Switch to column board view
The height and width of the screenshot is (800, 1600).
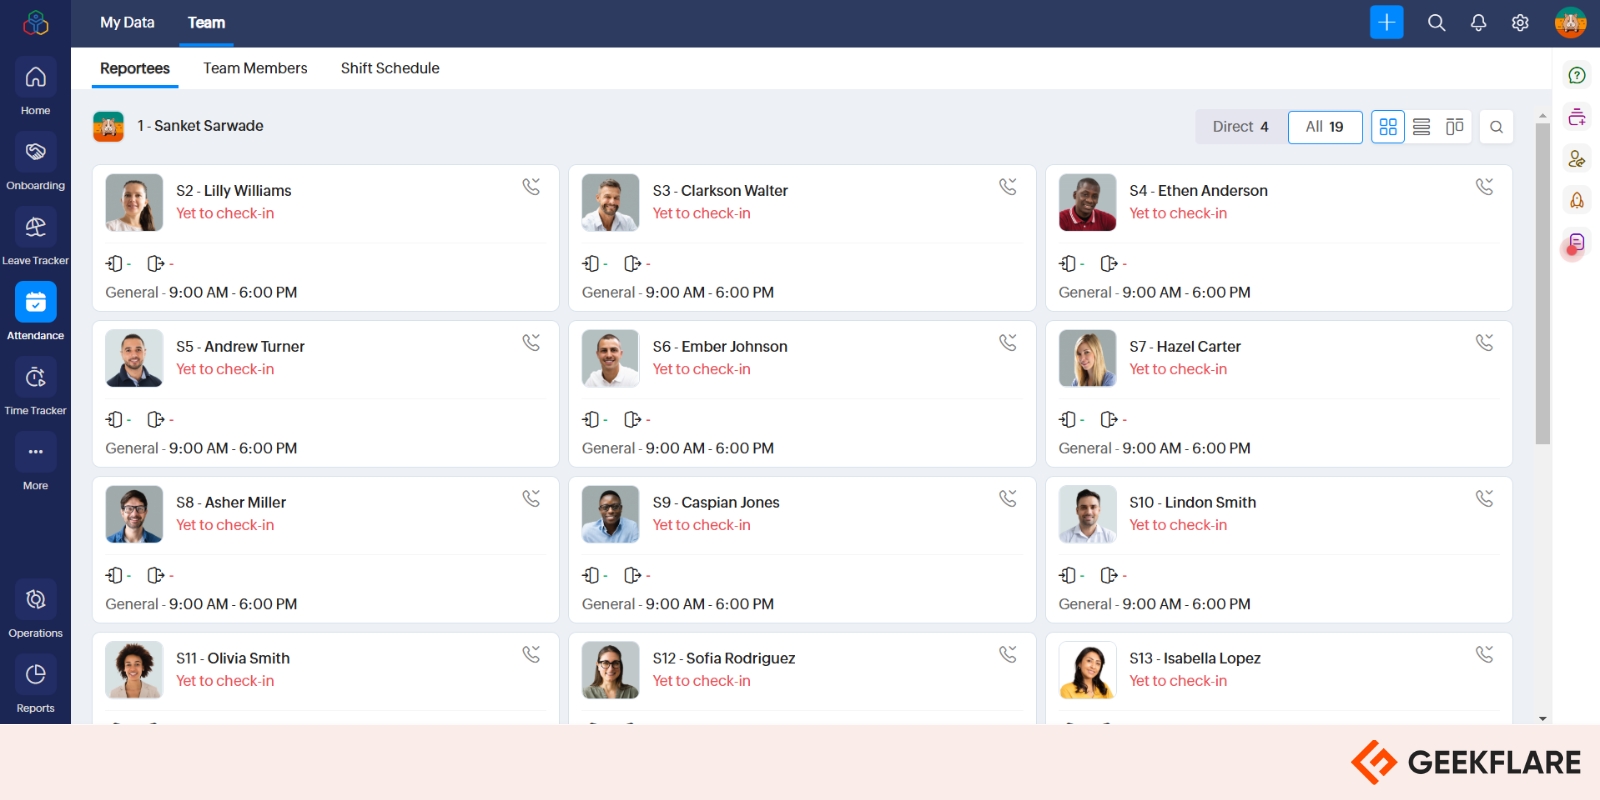pos(1454,127)
